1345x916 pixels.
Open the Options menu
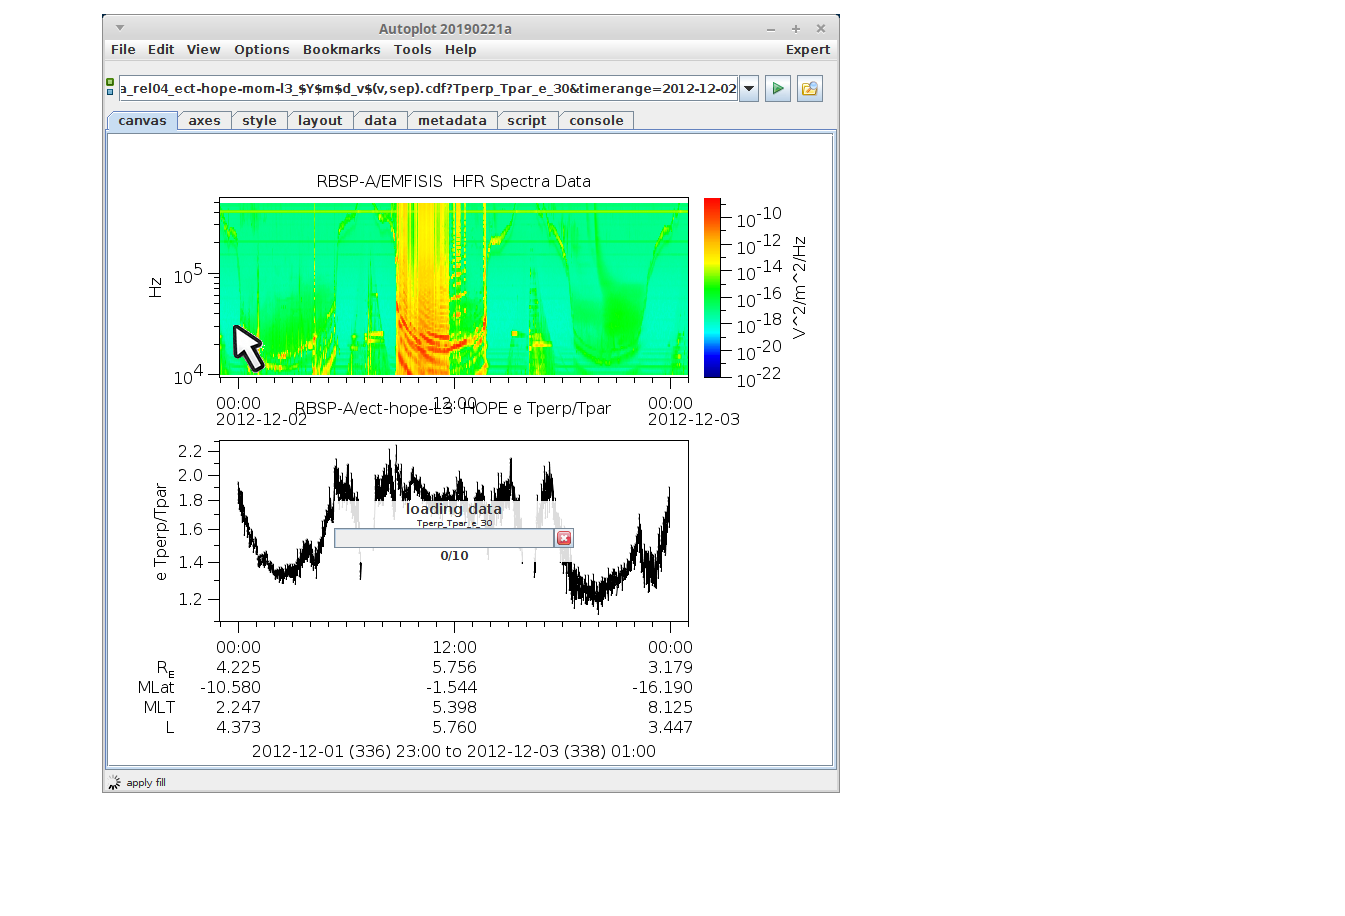coord(261,50)
